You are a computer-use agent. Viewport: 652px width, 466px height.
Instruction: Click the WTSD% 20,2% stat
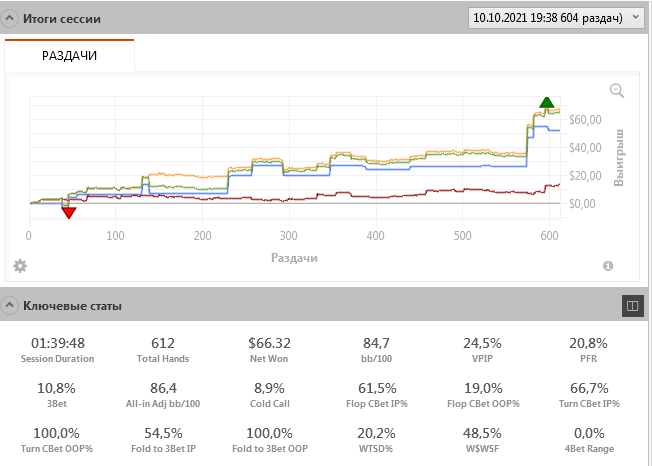tap(381, 439)
